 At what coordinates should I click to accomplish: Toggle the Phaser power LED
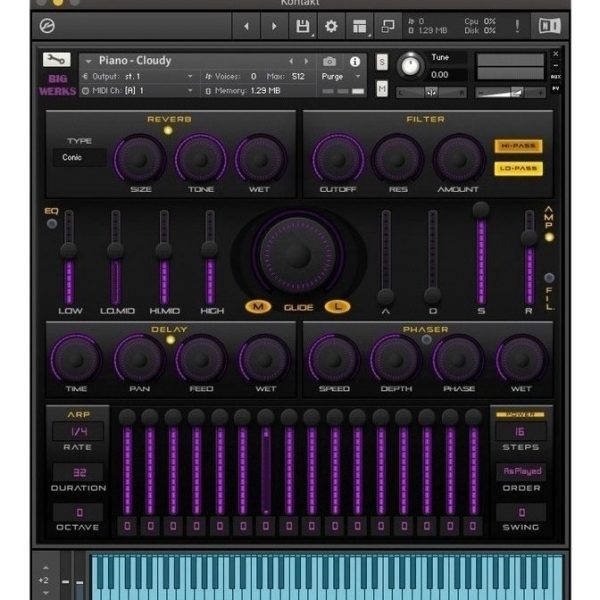(426, 339)
